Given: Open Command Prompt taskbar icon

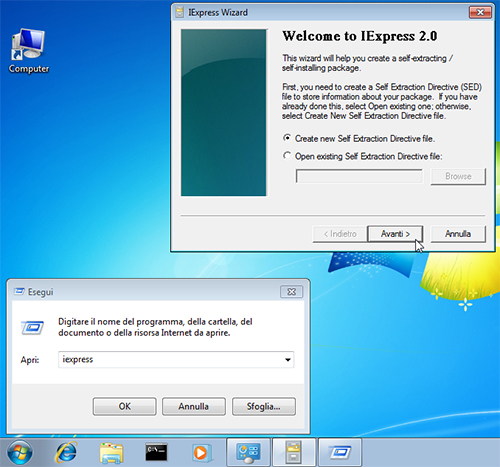Looking at the screenshot, I should coord(156,452).
